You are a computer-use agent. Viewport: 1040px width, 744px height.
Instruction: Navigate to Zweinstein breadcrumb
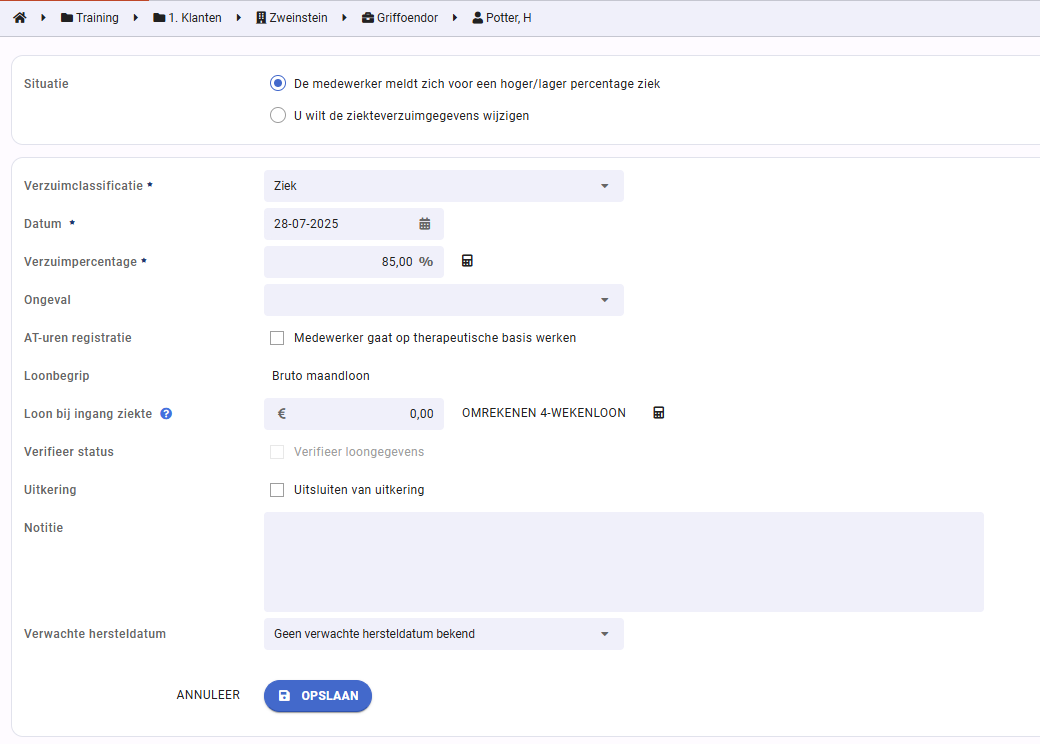point(292,18)
